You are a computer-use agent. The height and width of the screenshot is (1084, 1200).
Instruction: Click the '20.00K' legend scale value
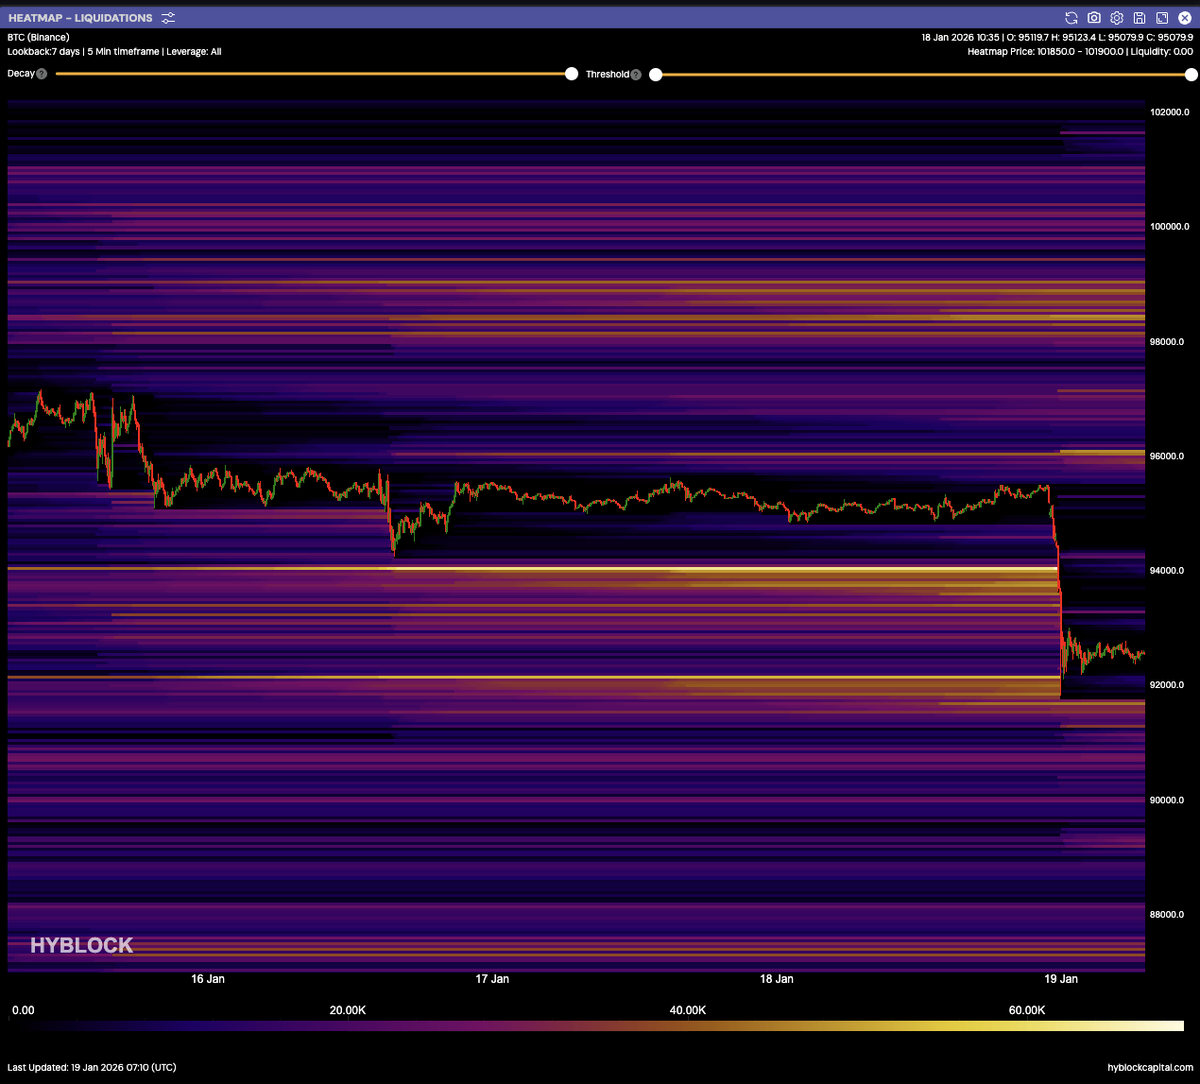tap(348, 1011)
